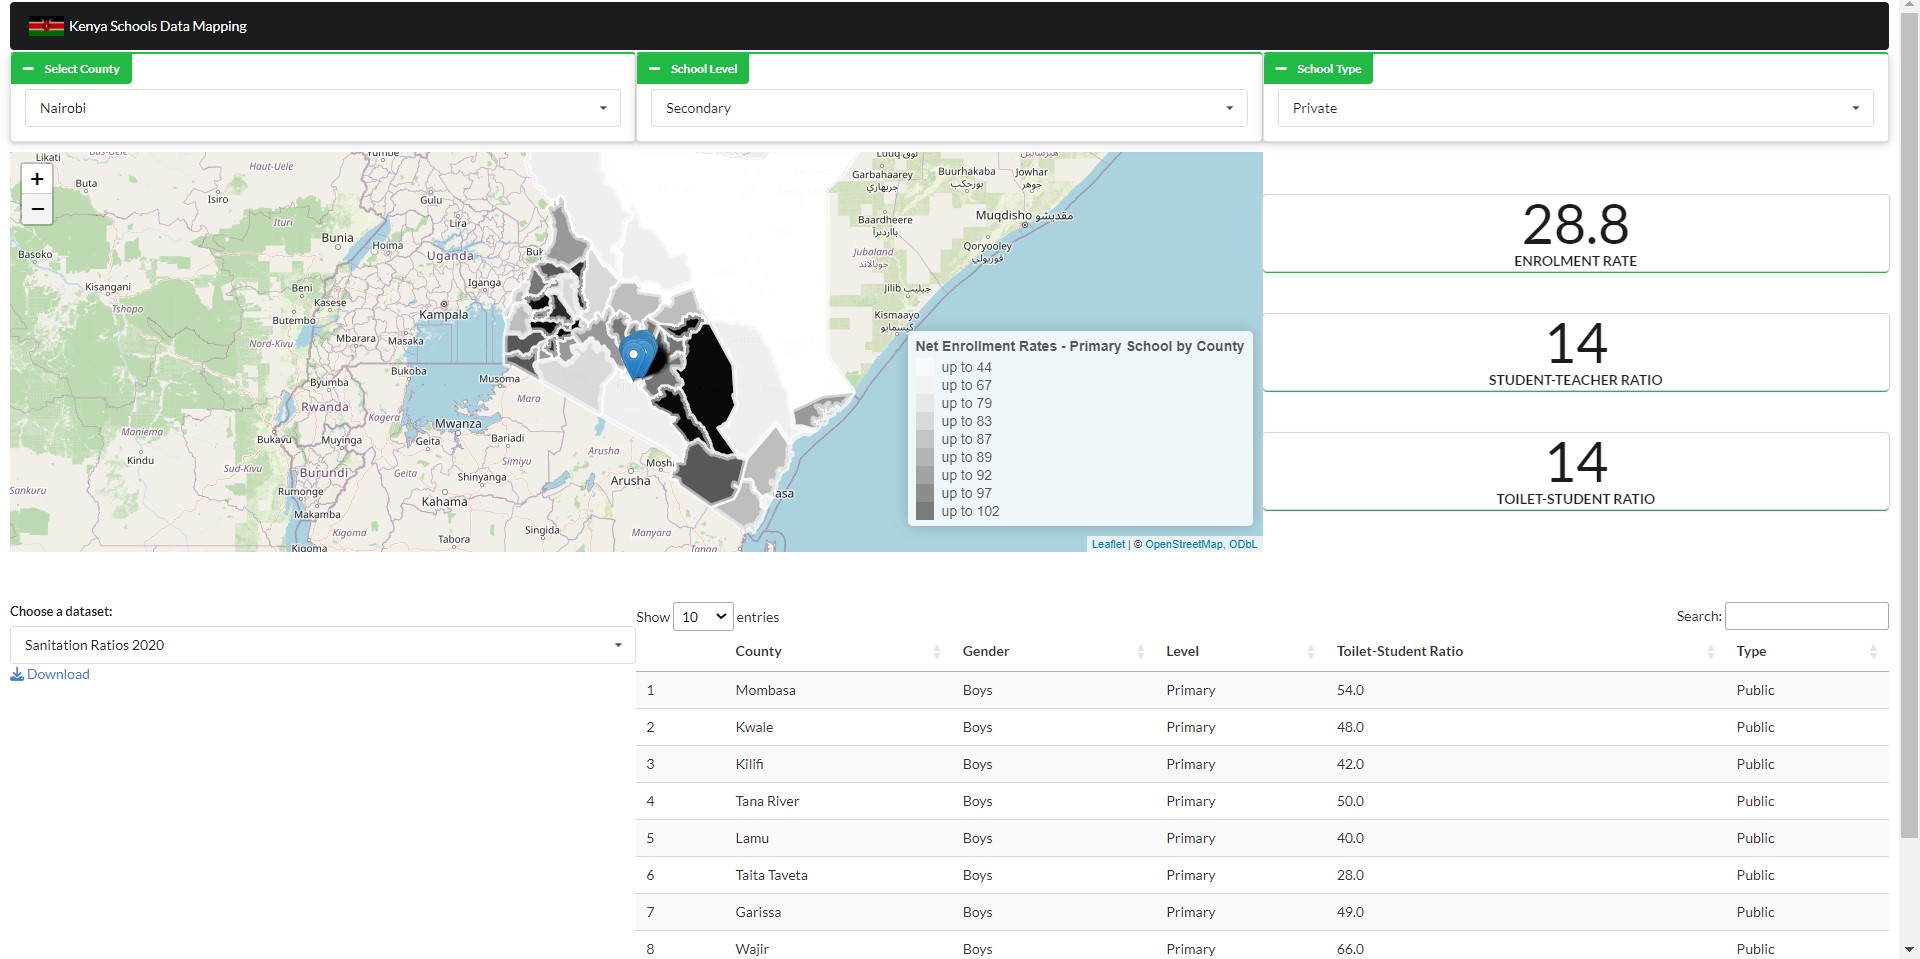Open the Sanitation Ratios 2020 dataset dropdown

click(322, 645)
